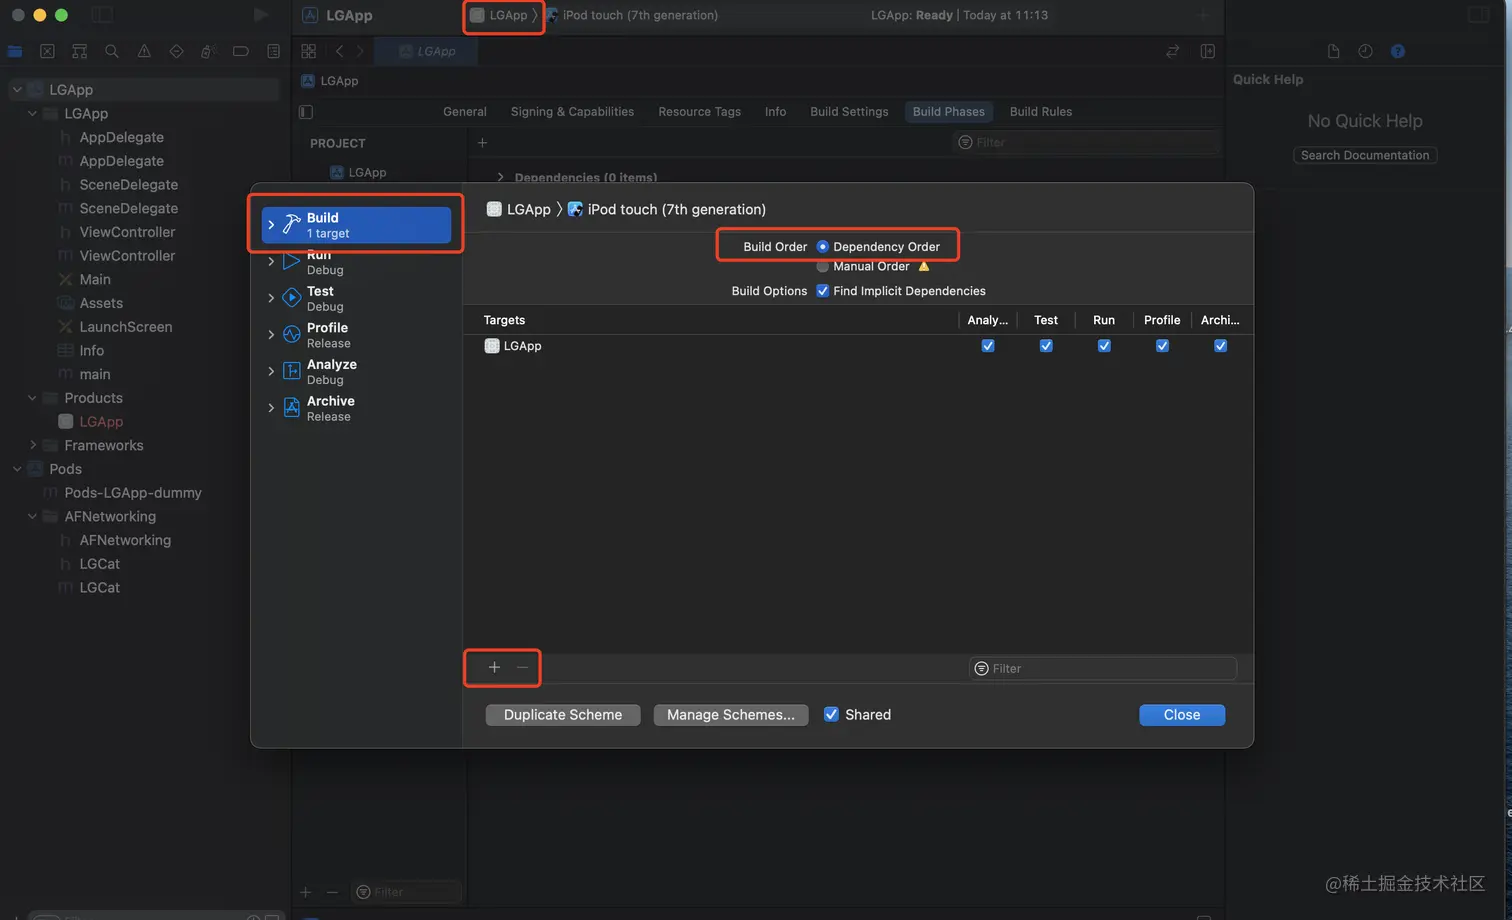Expand the Profile action chevron
1512x920 pixels.
(271, 335)
